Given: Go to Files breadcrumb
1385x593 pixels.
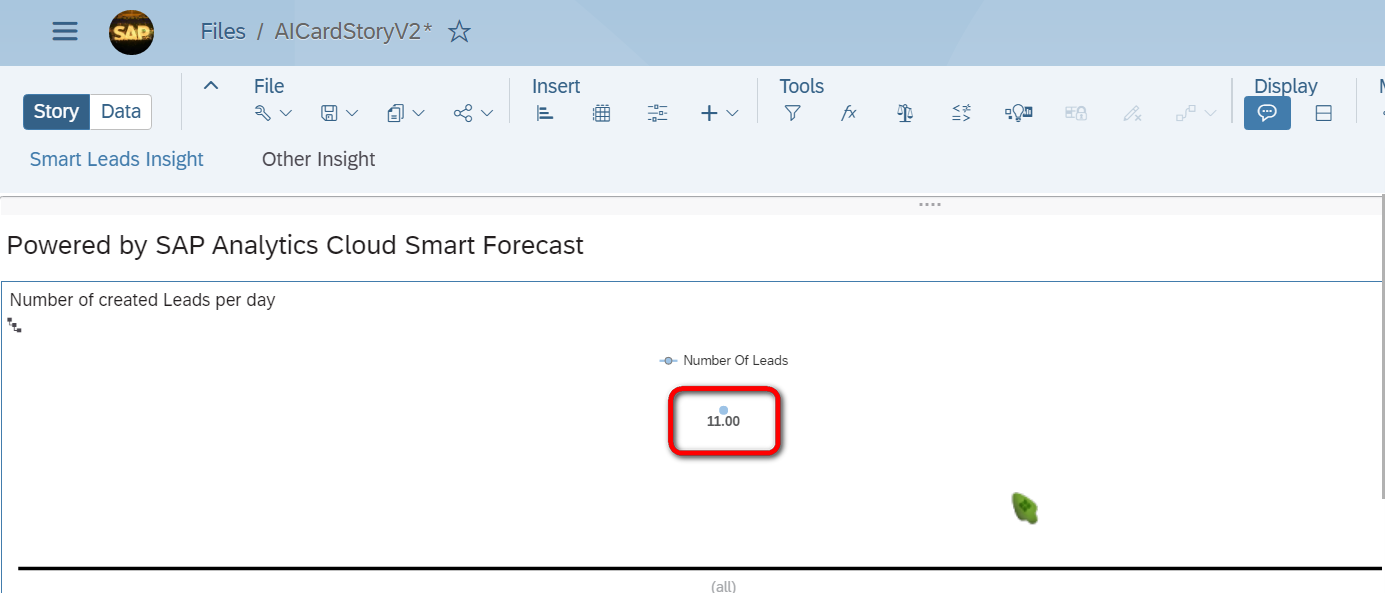Looking at the screenshot, I should [223, 32].
